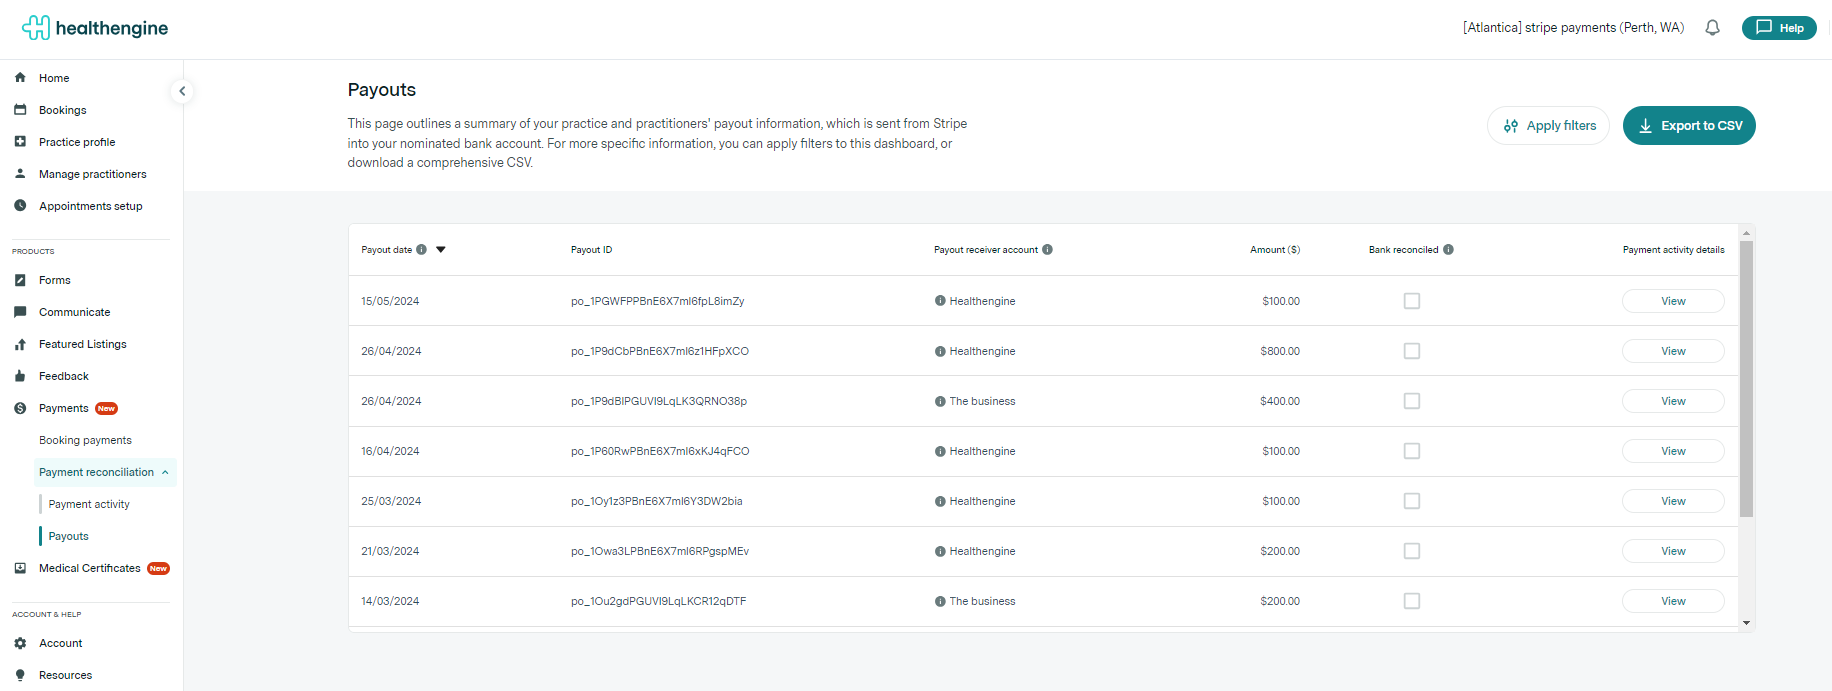
Task: Open the Apply filters panel
Action: pyautogui.click(x=1547, y=126)
